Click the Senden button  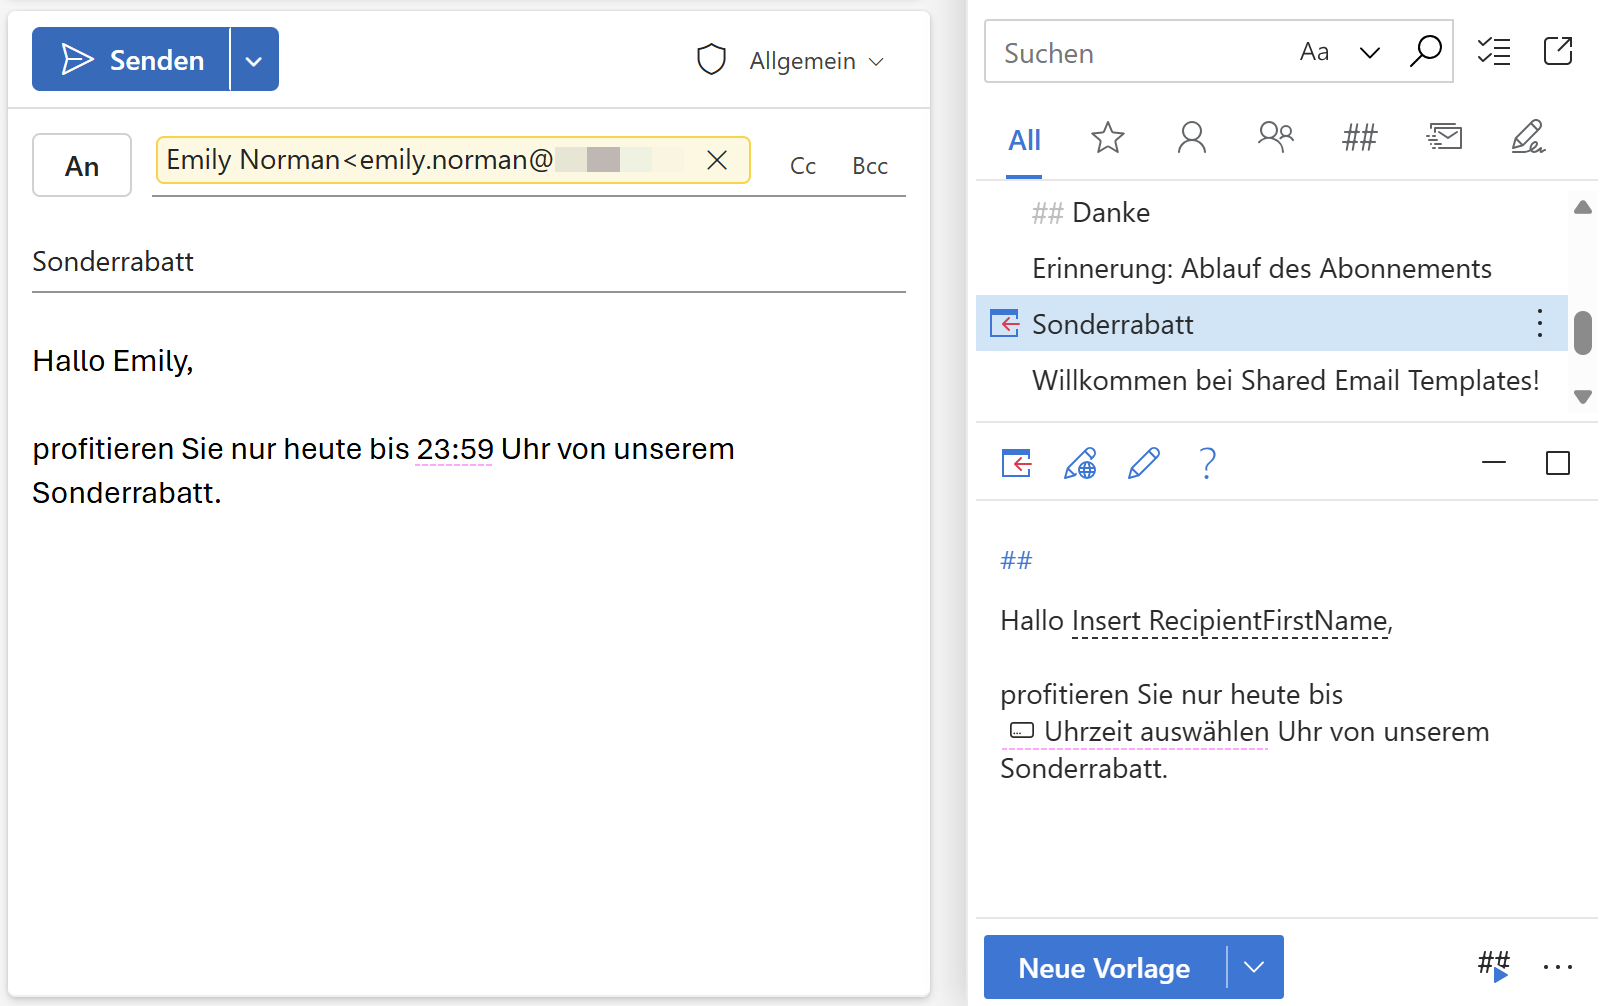[131, 59]
